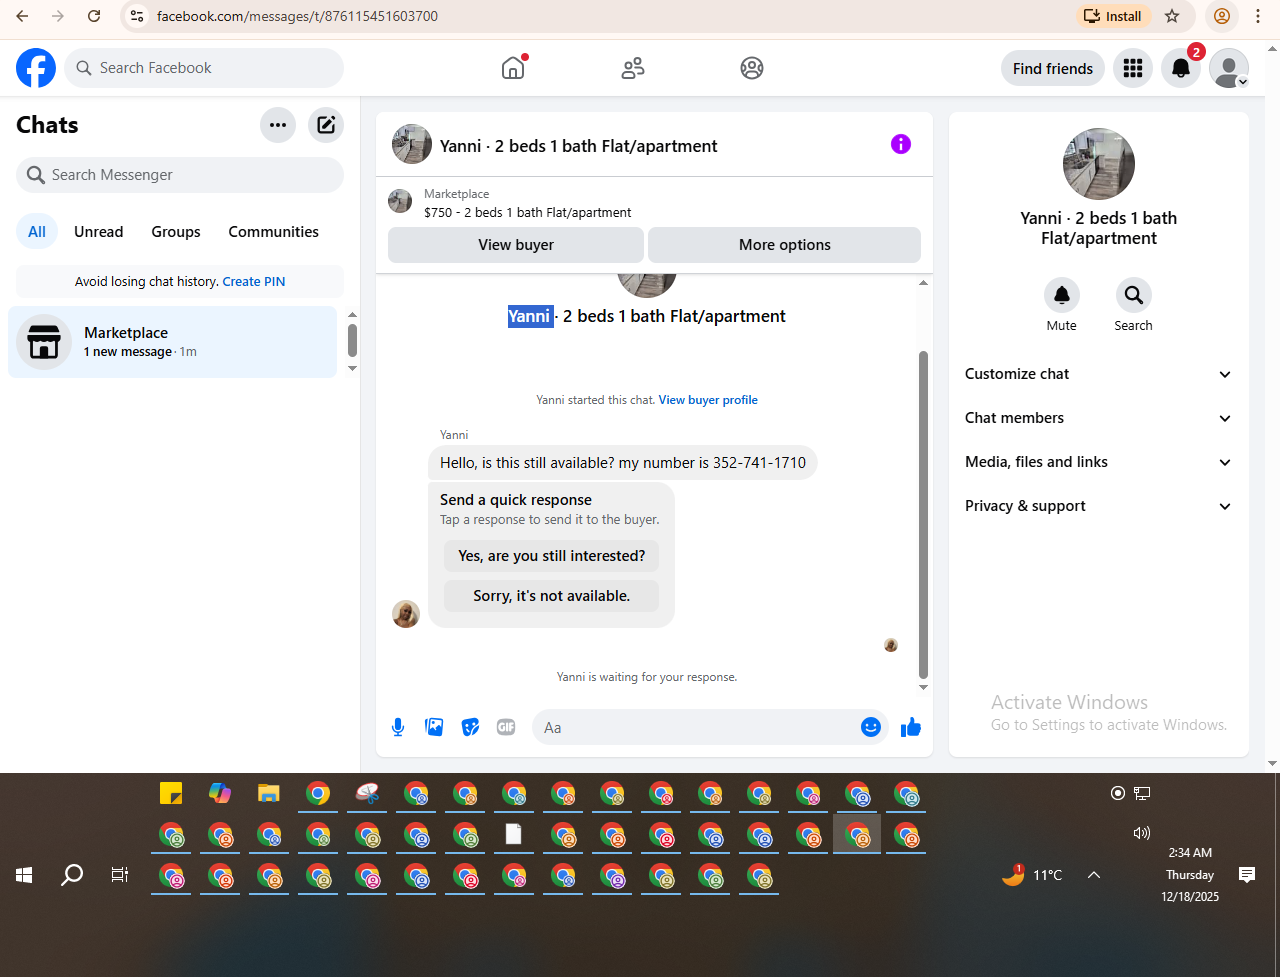Click the Search Facebook field
The width and height of the screenshot is (1280, 977).
click(x=204, y=68)
